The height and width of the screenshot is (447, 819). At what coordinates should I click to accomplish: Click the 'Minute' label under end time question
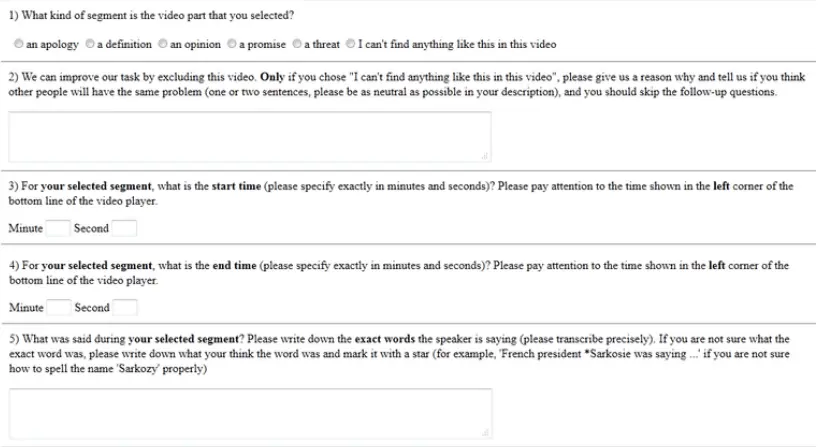(26, 308)
